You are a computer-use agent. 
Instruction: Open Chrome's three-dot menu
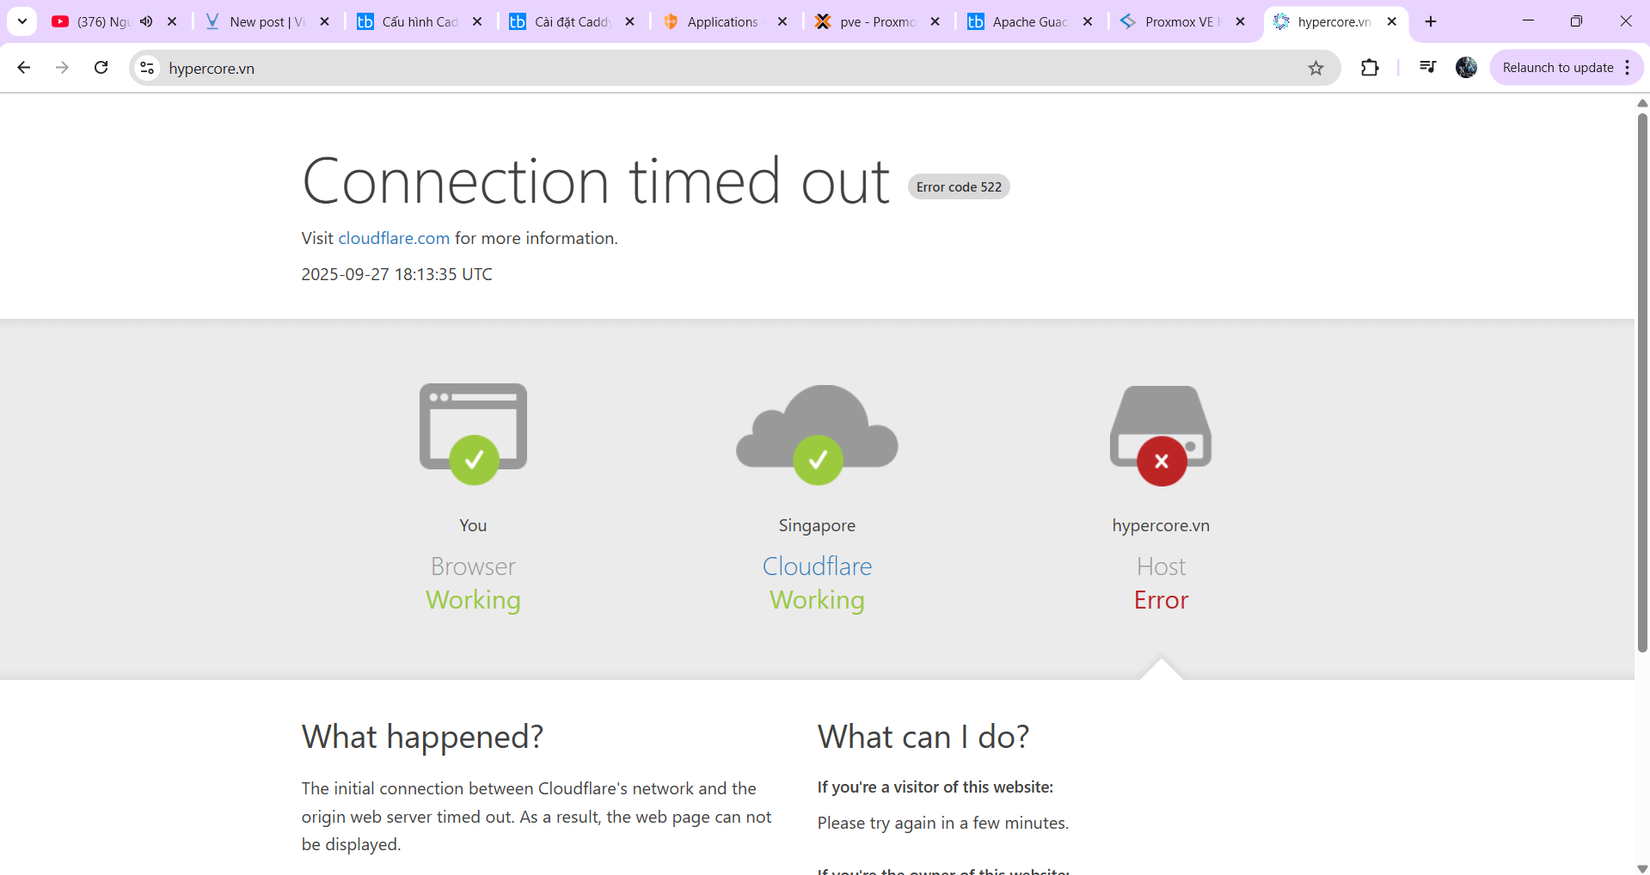[x=1628, y=68]
